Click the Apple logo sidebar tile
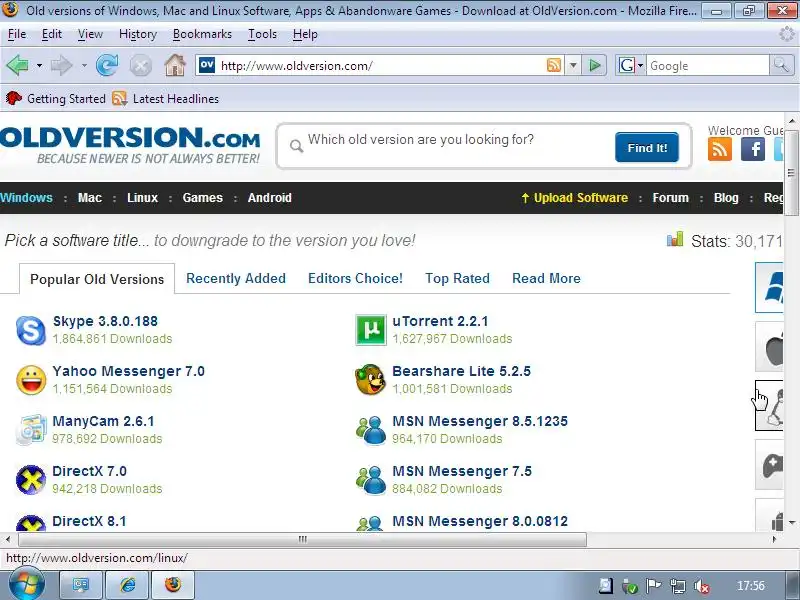The height and width of the screenshot is (600, 800). [x=769, y=346]
